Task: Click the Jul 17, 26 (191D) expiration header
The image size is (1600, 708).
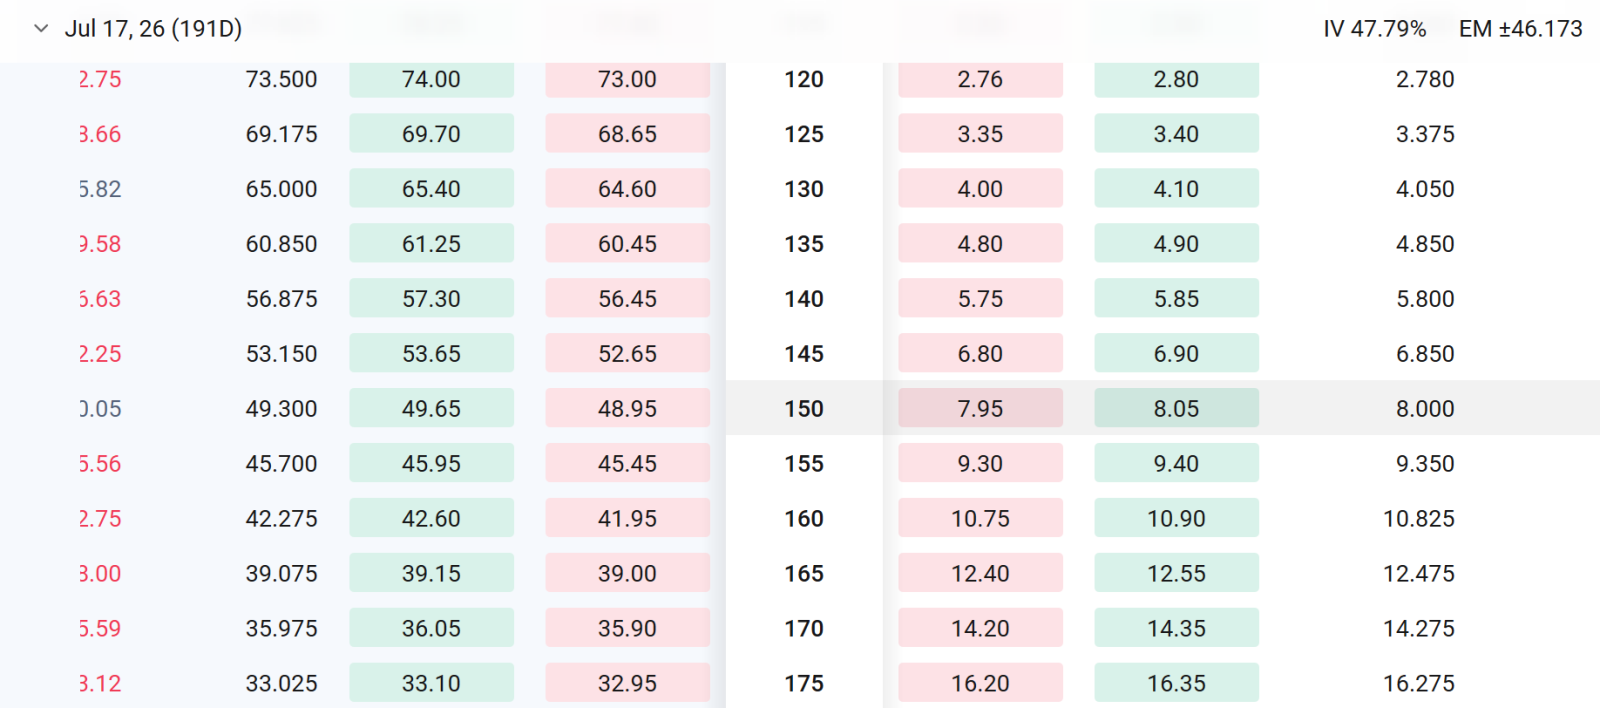Action: [153, 28]
